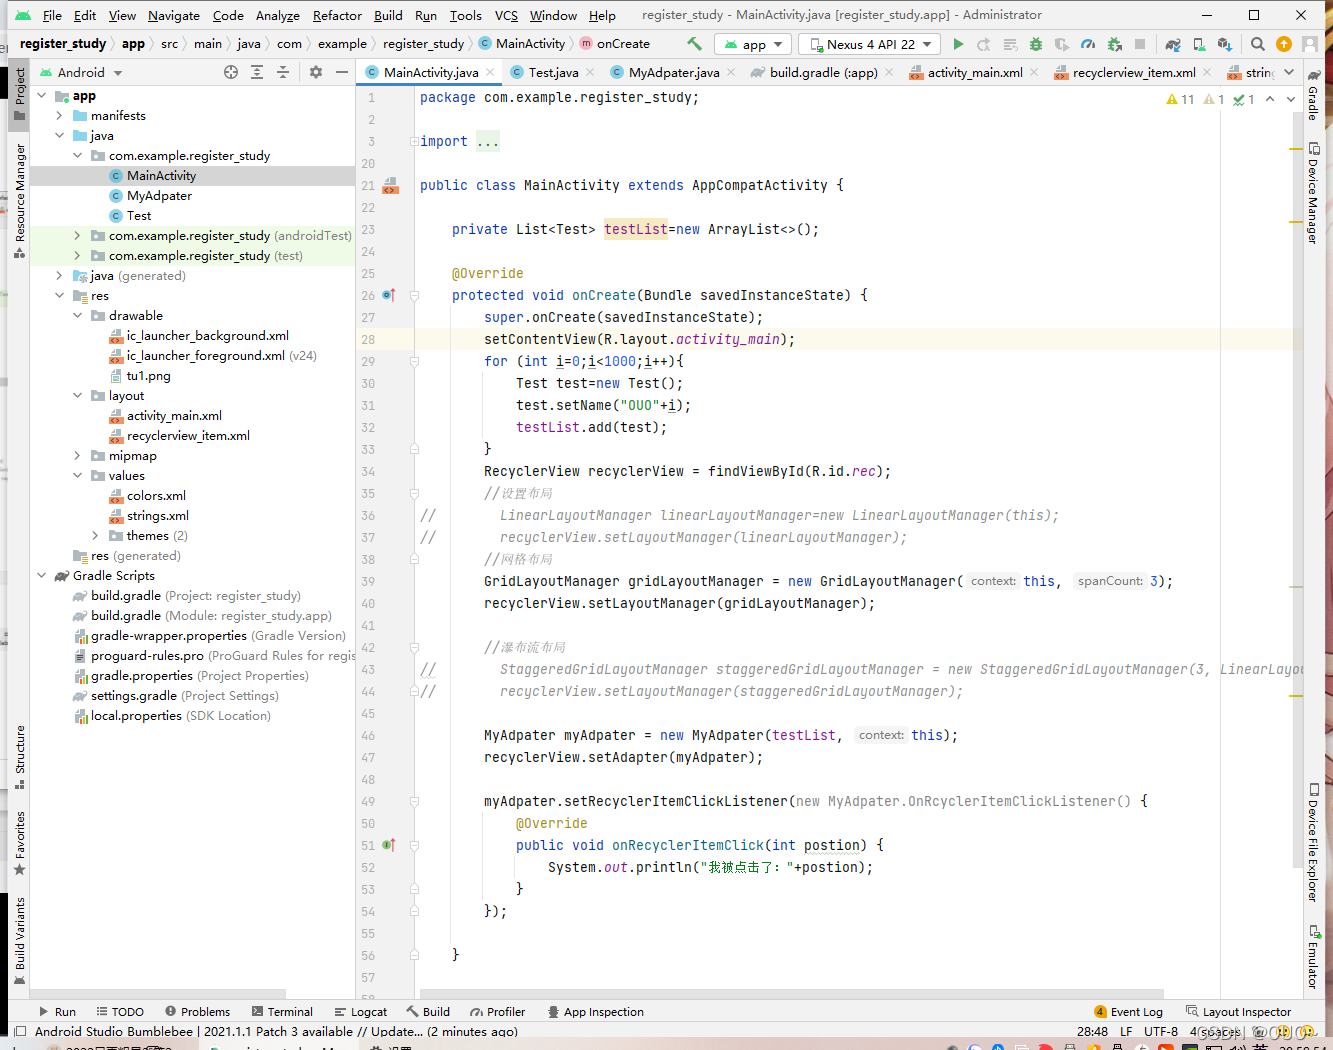Click the warnings indicator showing 11
The image size is (1333, 1050).
coord(1180,99)
